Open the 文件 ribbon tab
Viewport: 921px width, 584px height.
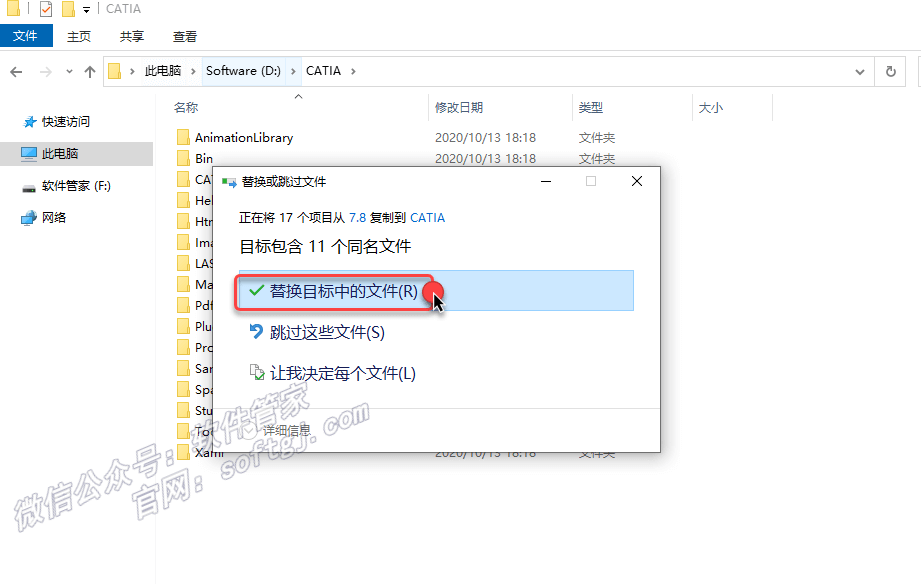tap(26, 36)
